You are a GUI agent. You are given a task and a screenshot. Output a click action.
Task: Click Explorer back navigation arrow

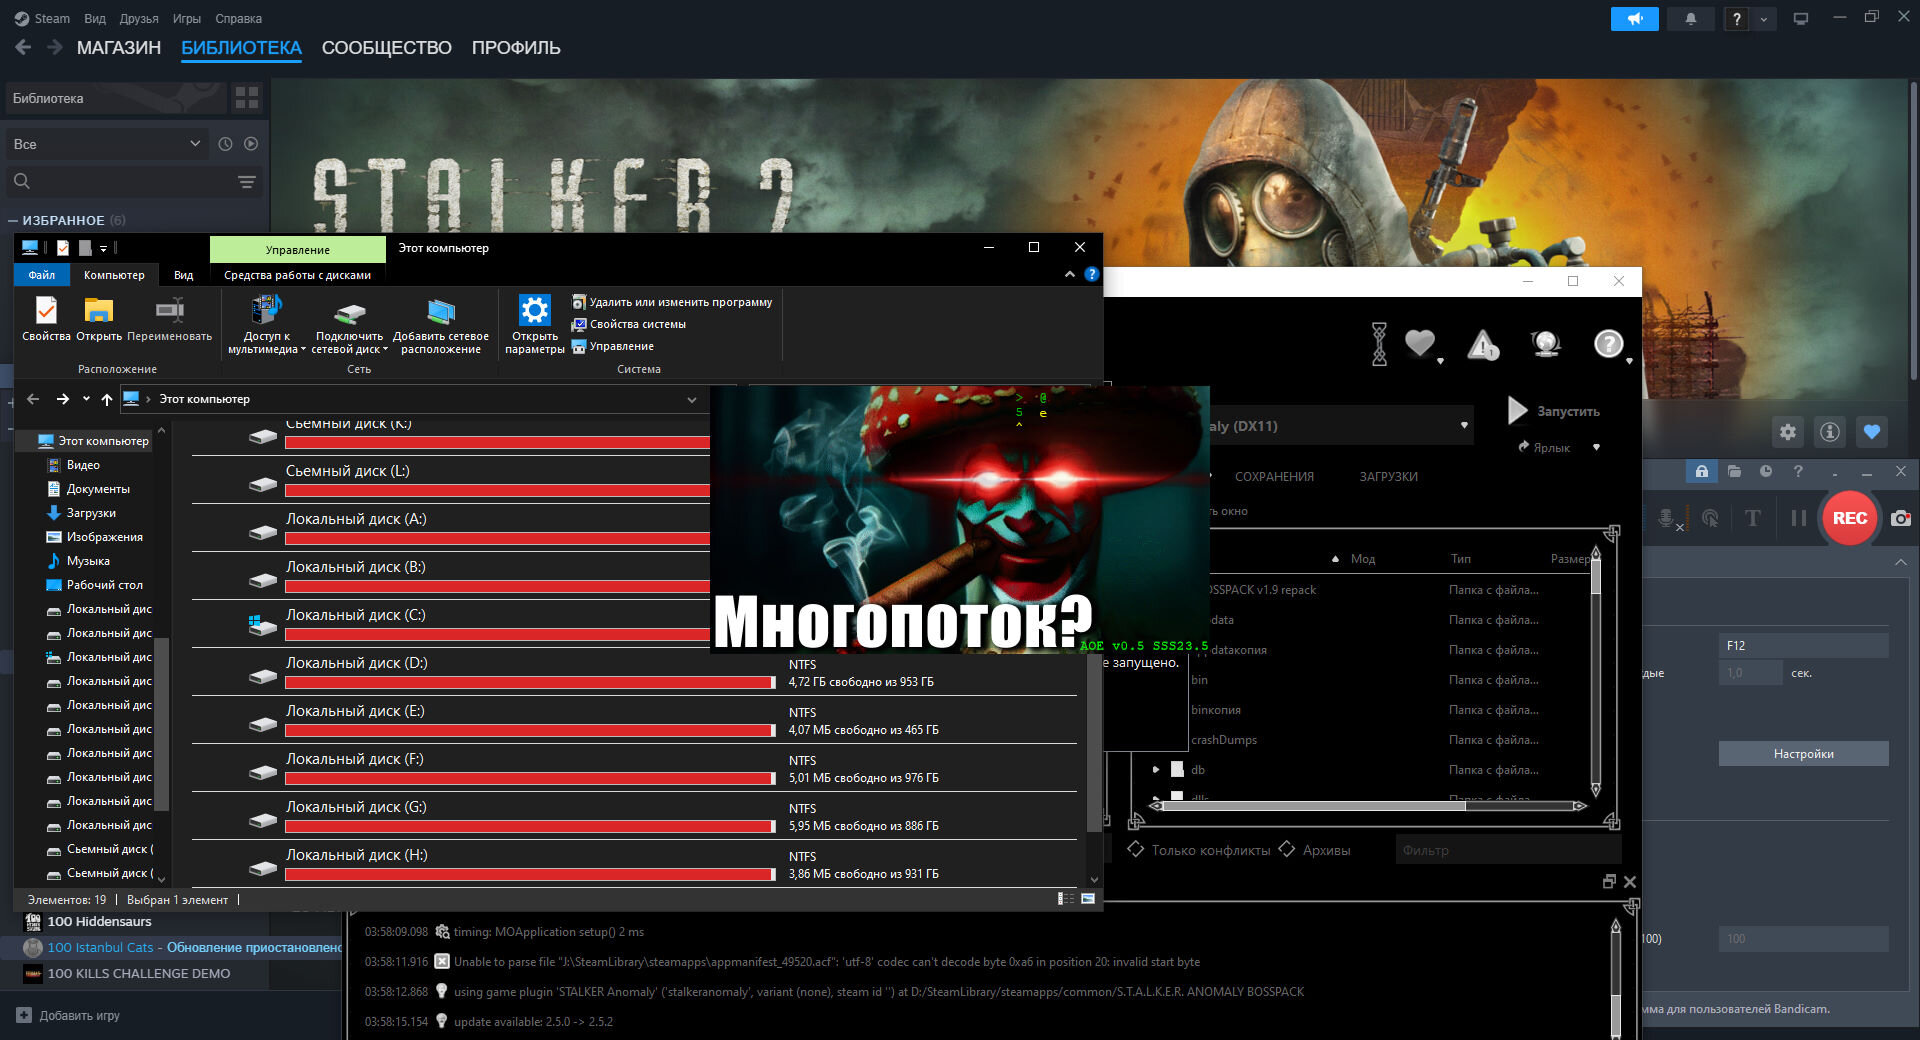33,399
